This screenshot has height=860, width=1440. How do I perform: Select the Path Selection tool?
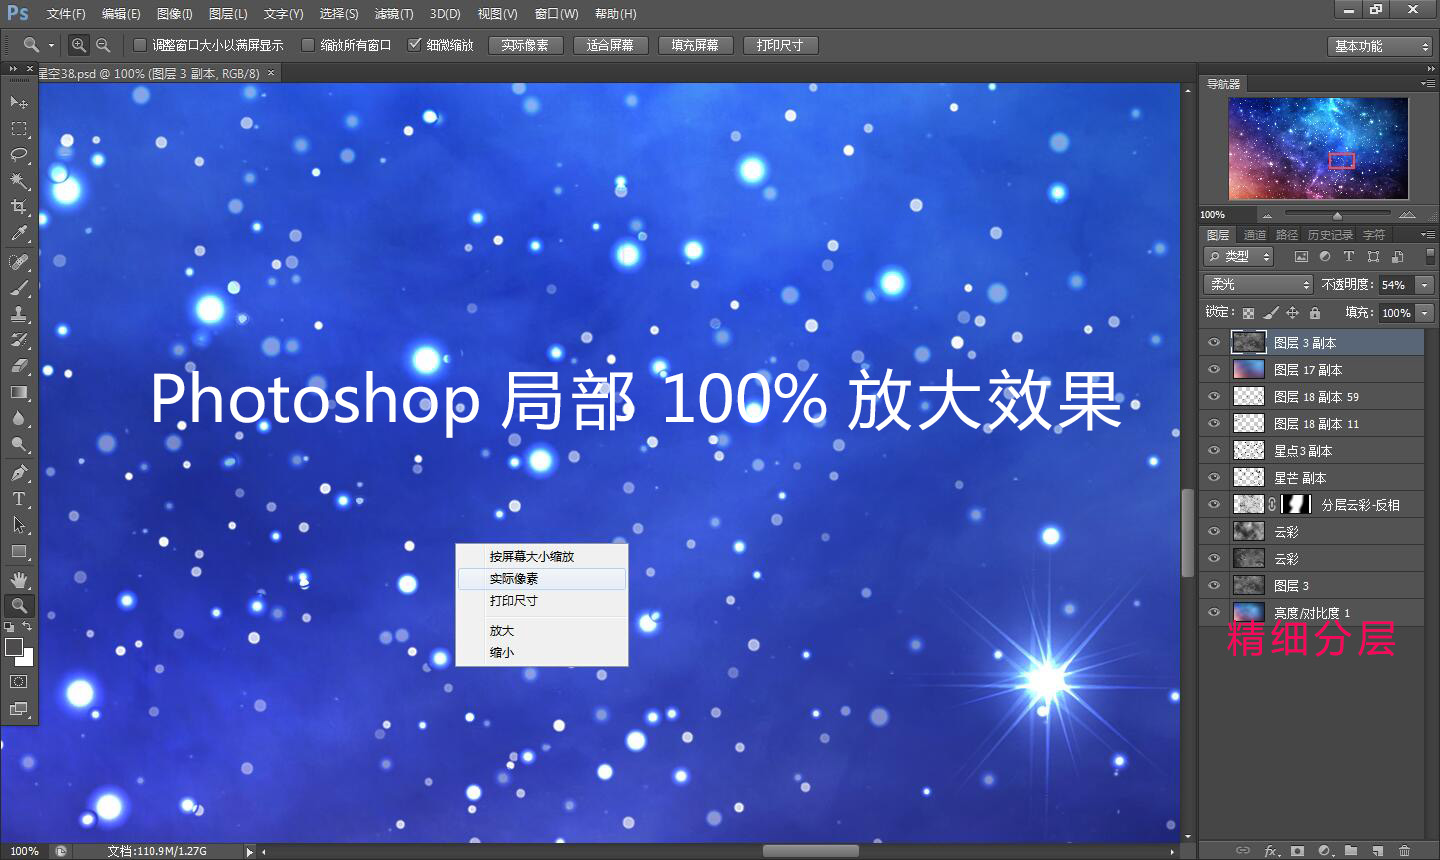click(x=19, y=524)
